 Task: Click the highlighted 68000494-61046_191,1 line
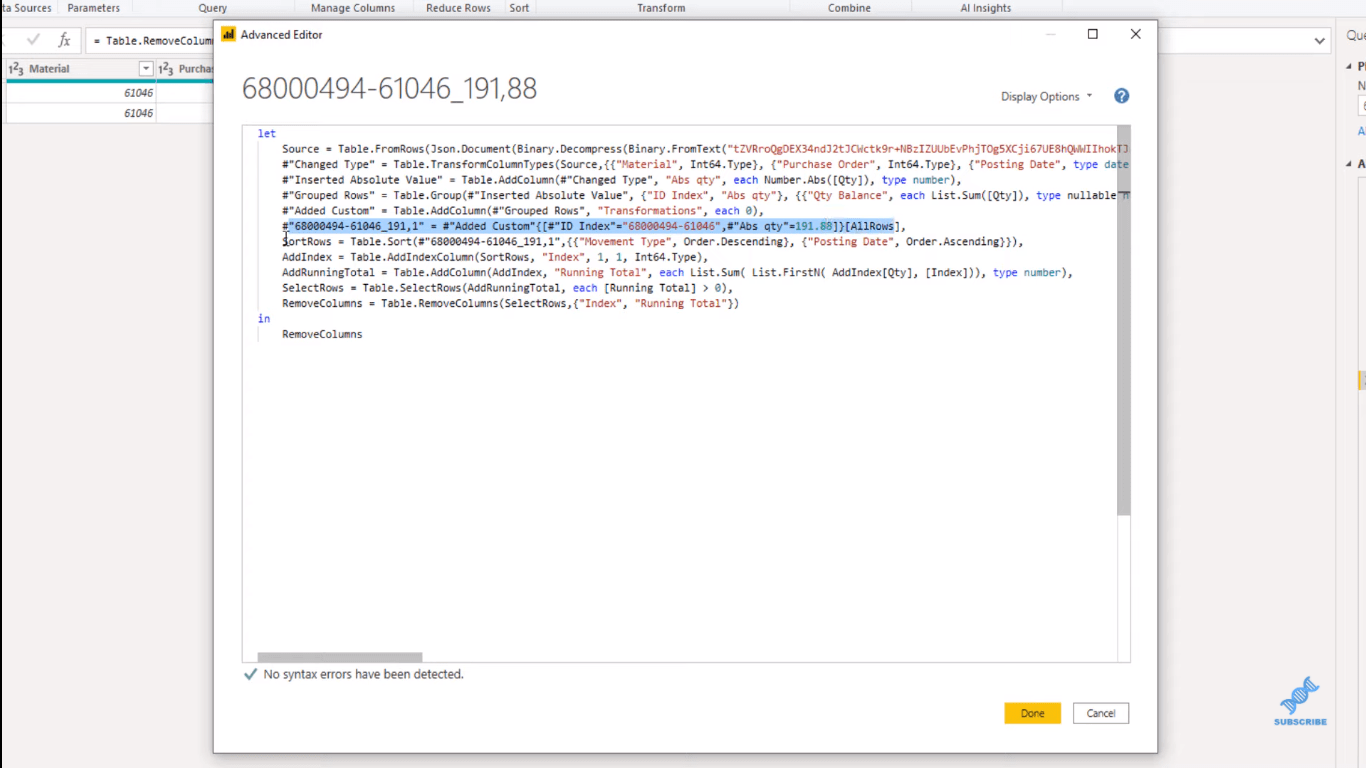click(593, 226)
